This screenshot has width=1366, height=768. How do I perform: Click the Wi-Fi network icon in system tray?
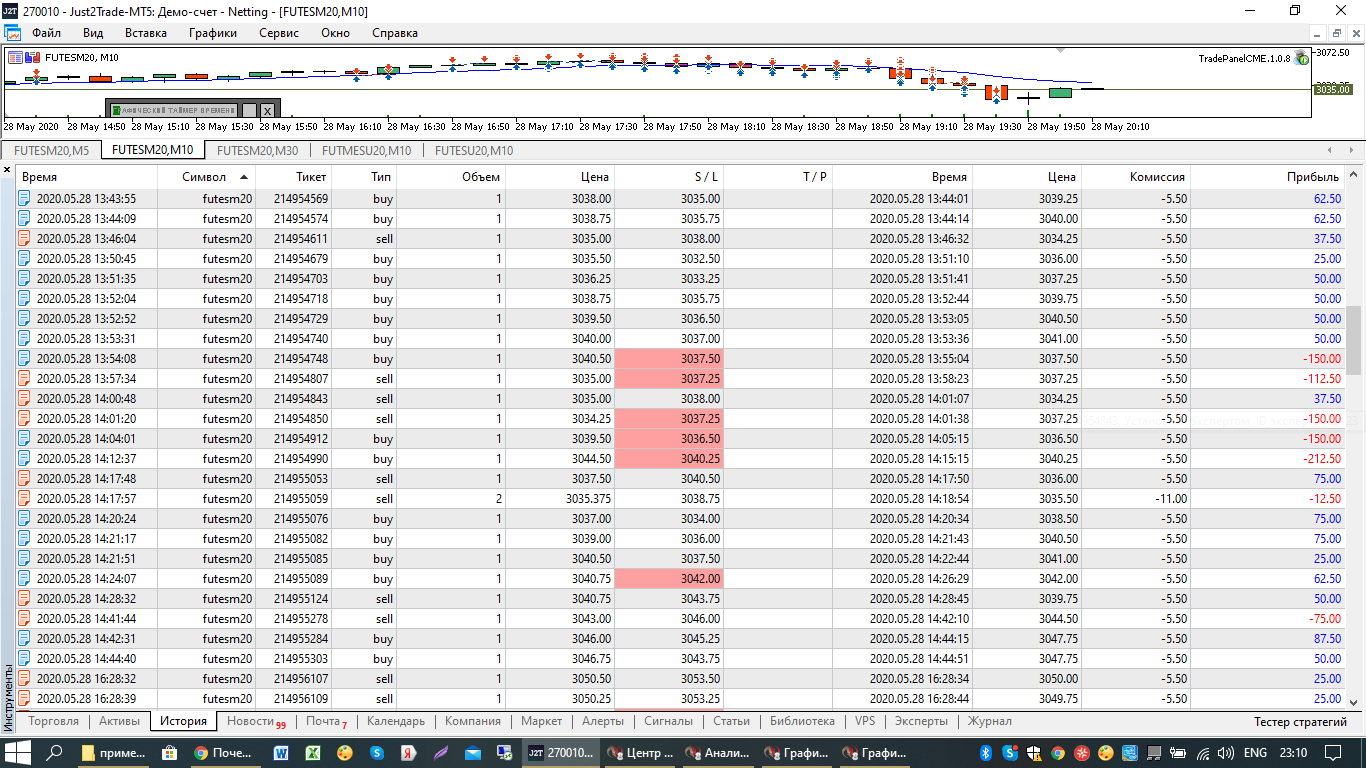(x=1203, y=752)
